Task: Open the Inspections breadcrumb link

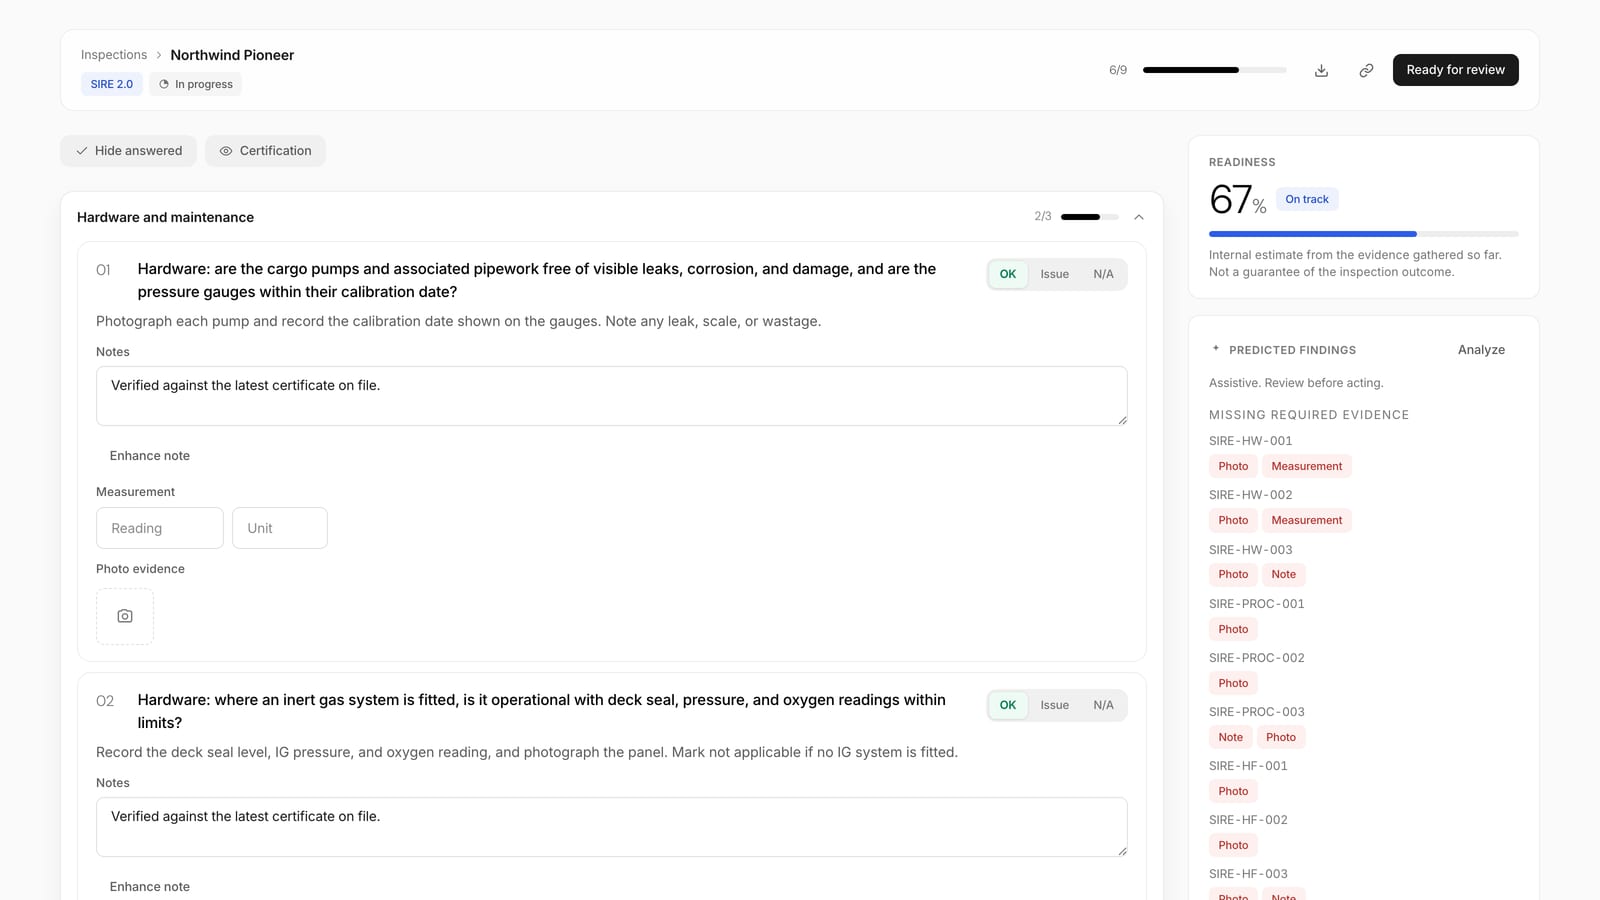Action: tap(114, 55)
